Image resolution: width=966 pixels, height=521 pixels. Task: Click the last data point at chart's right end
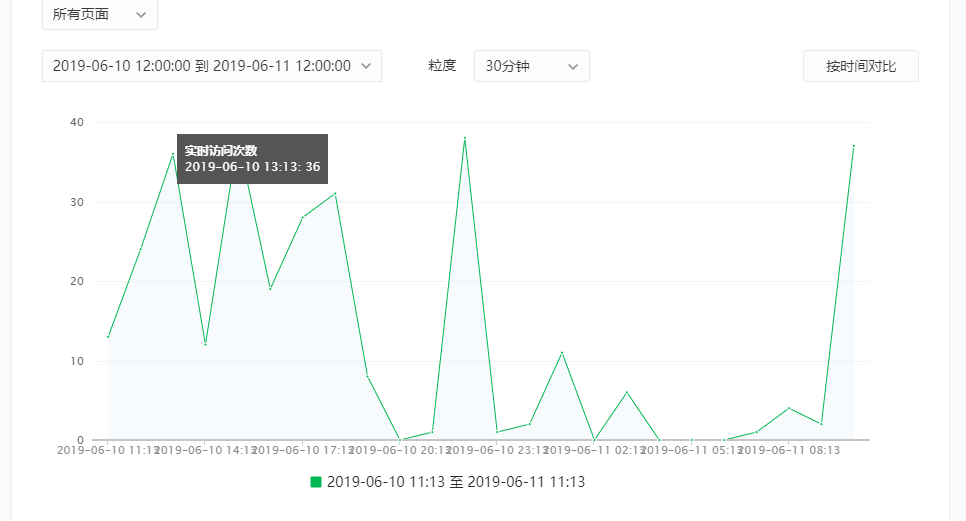point(853,146)
